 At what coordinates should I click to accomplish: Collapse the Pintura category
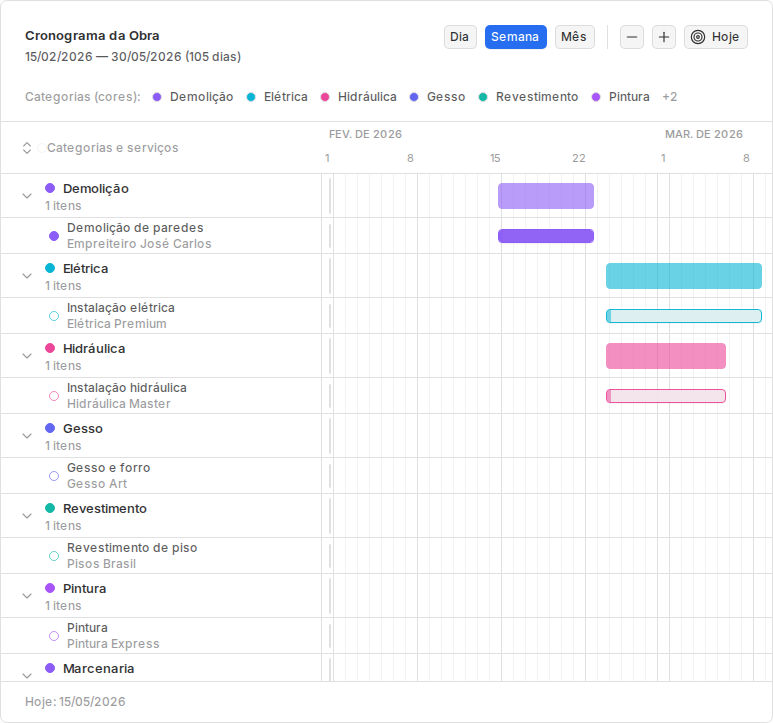(27, 596)
